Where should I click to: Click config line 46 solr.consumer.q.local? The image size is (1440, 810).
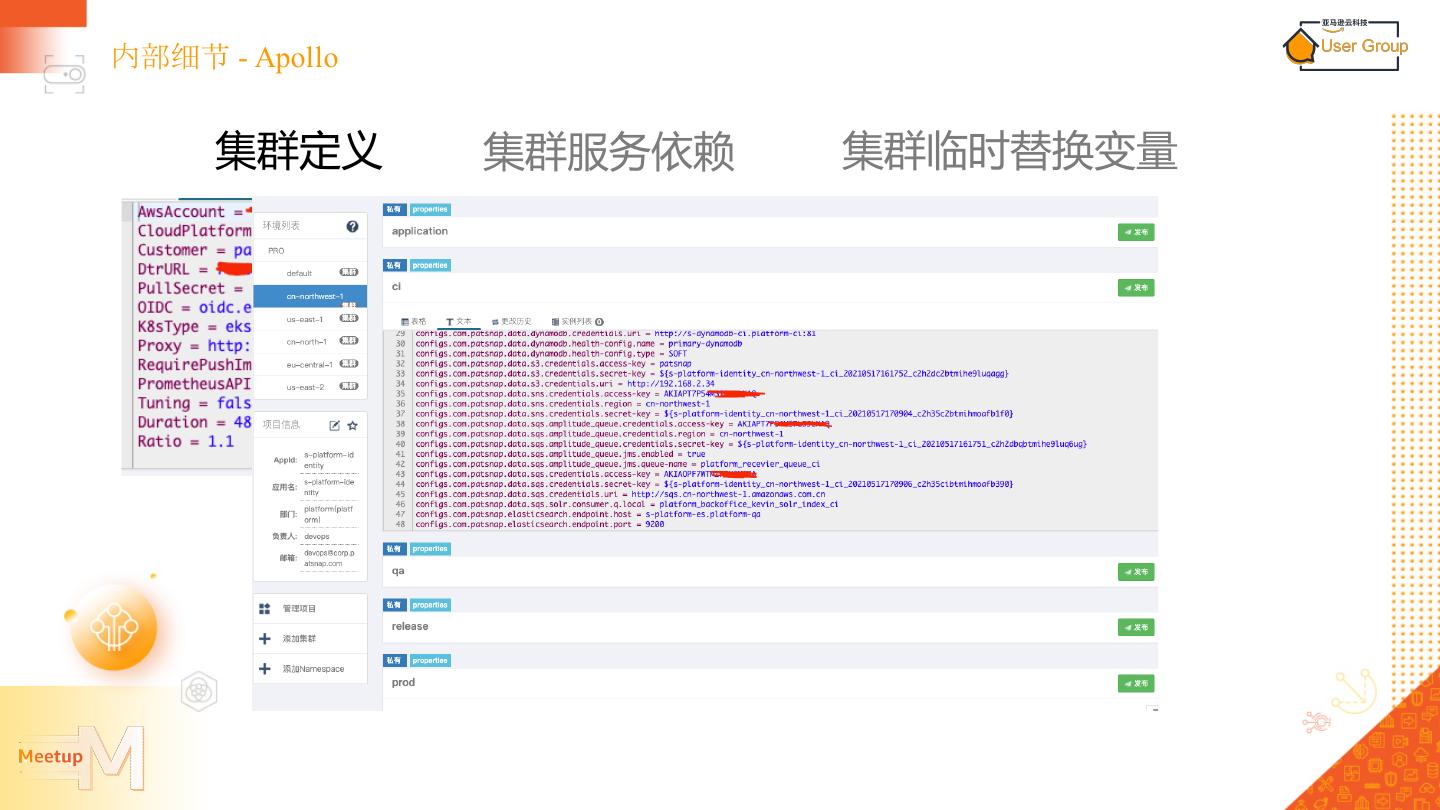(627, 504)
